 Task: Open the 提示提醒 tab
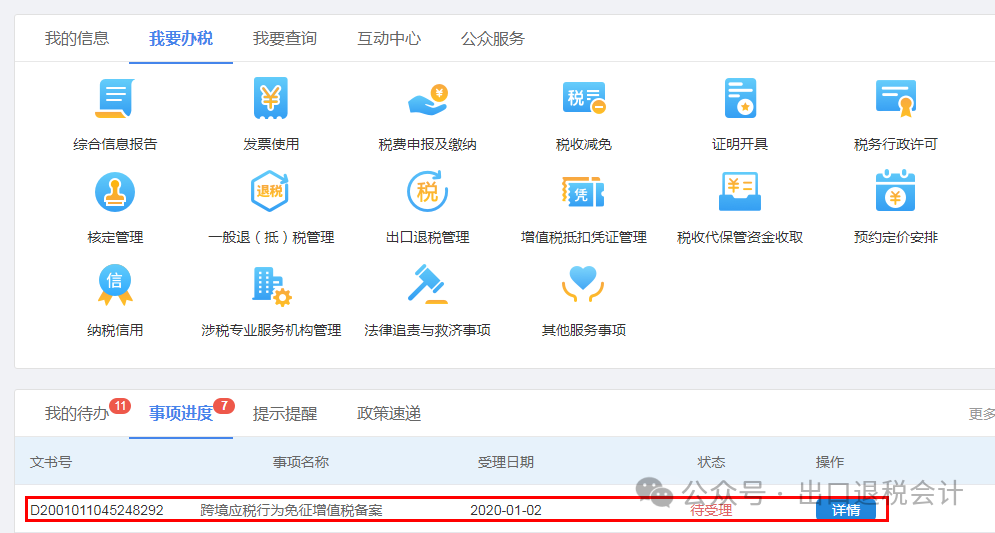click(x=285, y=414)
